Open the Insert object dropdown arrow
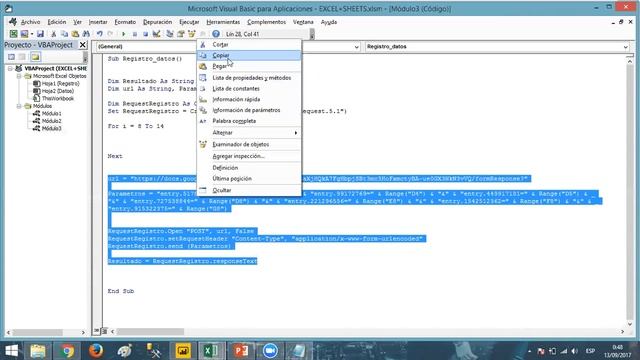 pyautogui.click(x=31, y=34)
